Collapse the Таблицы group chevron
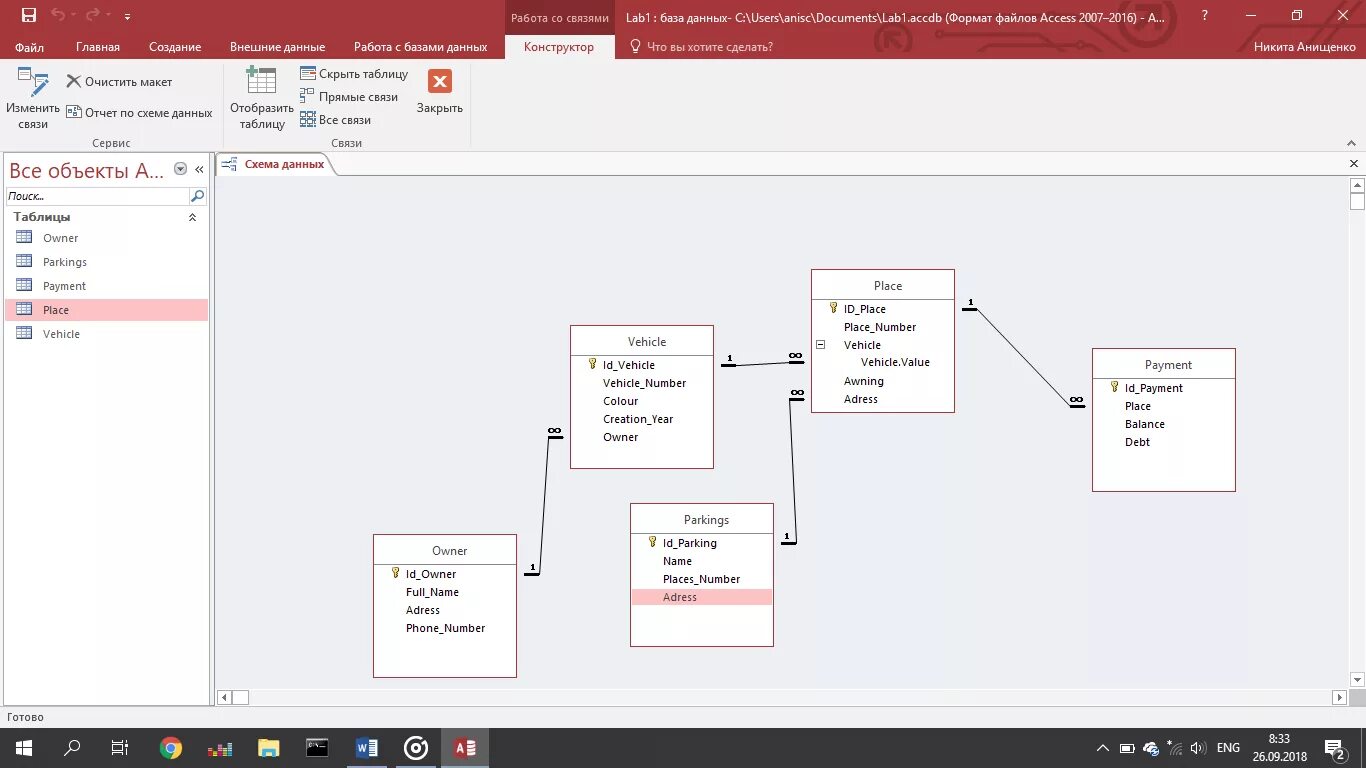 coord(192,217)
